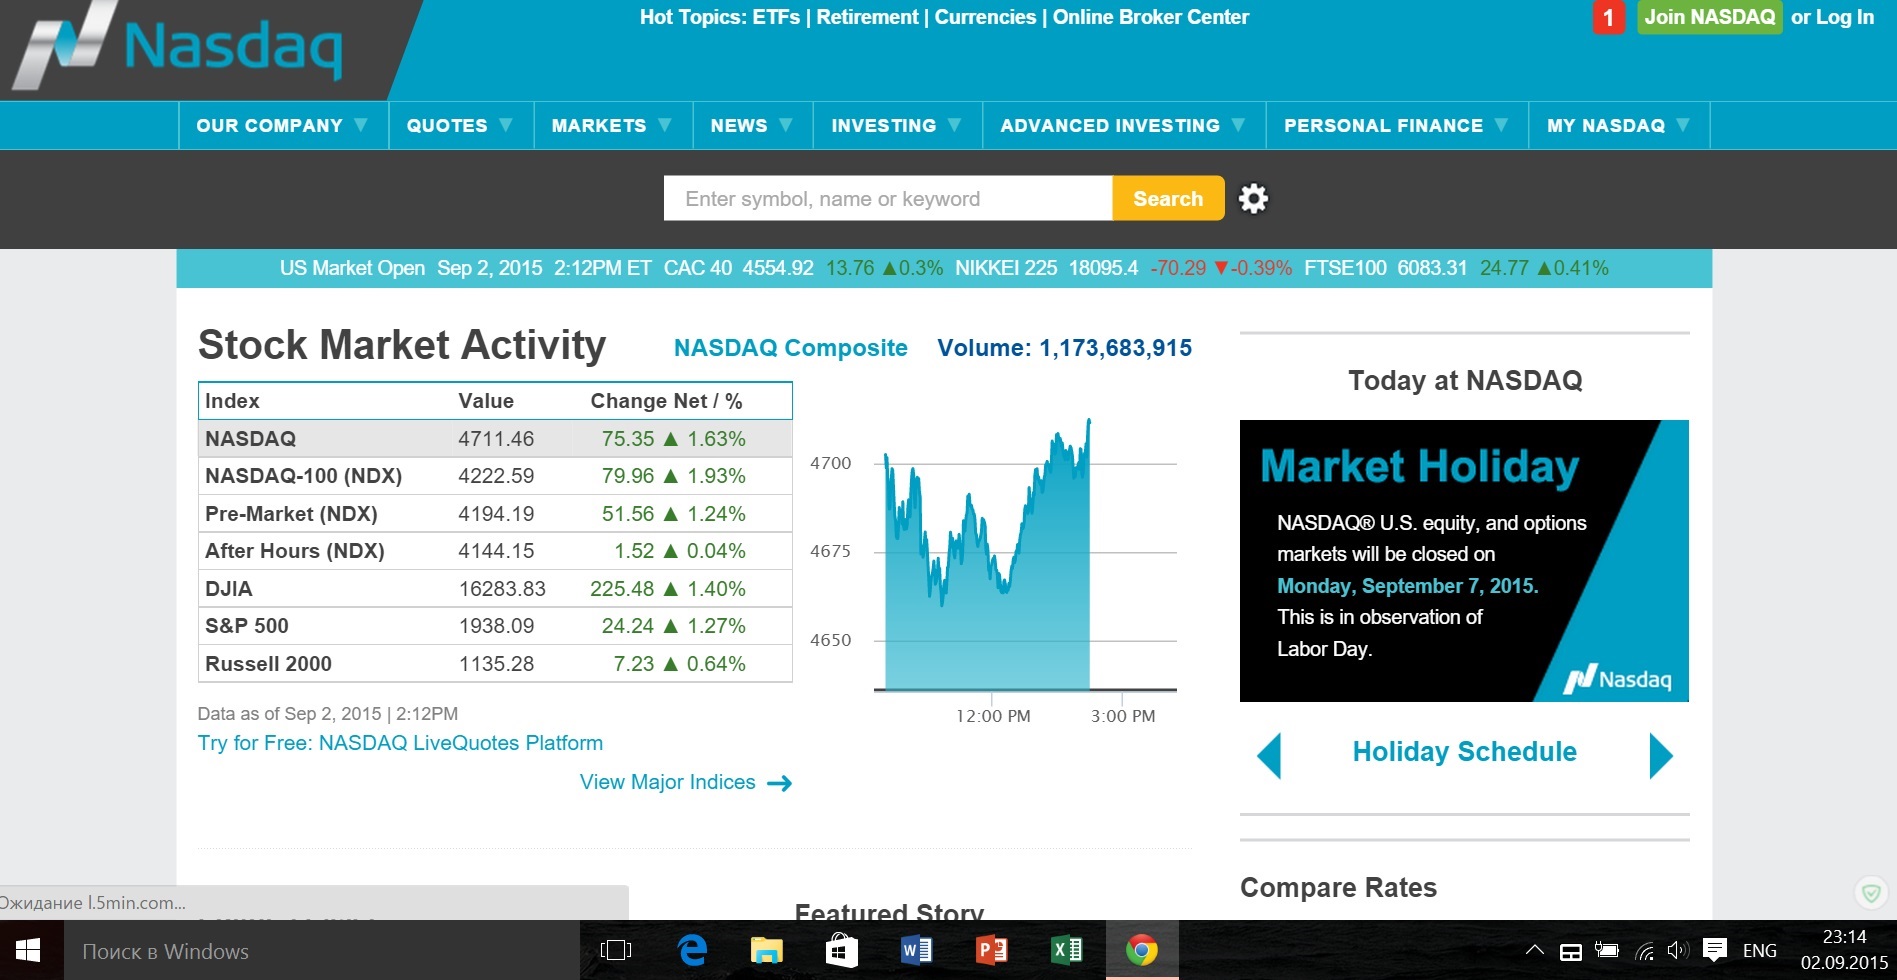Click the Nasdaq logo
This screenshot has height=980, width=1897.
[x=180, y=47]
